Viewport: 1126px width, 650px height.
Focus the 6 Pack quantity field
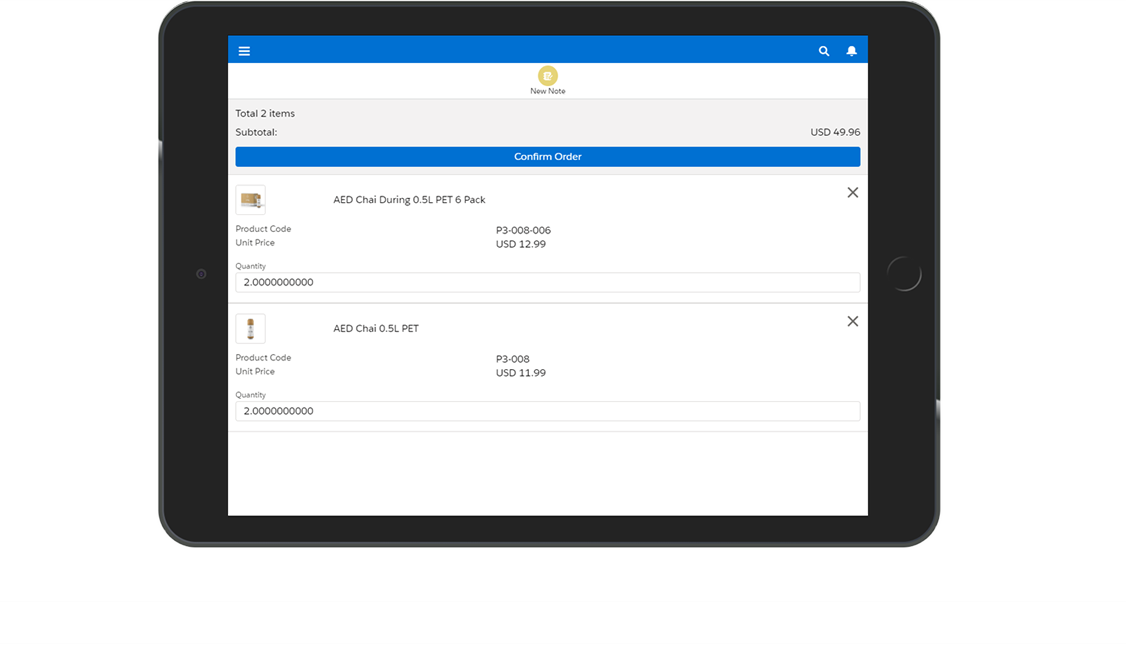pos(547,283)
